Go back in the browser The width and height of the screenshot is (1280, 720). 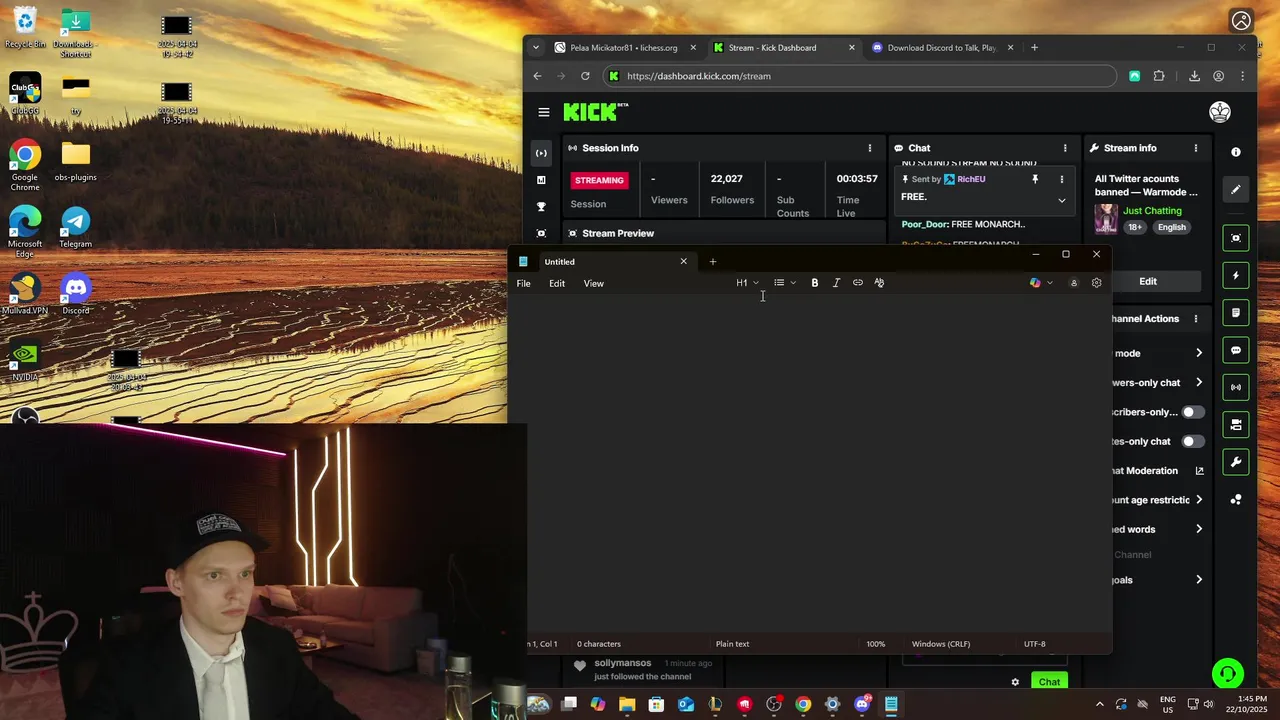537,76
